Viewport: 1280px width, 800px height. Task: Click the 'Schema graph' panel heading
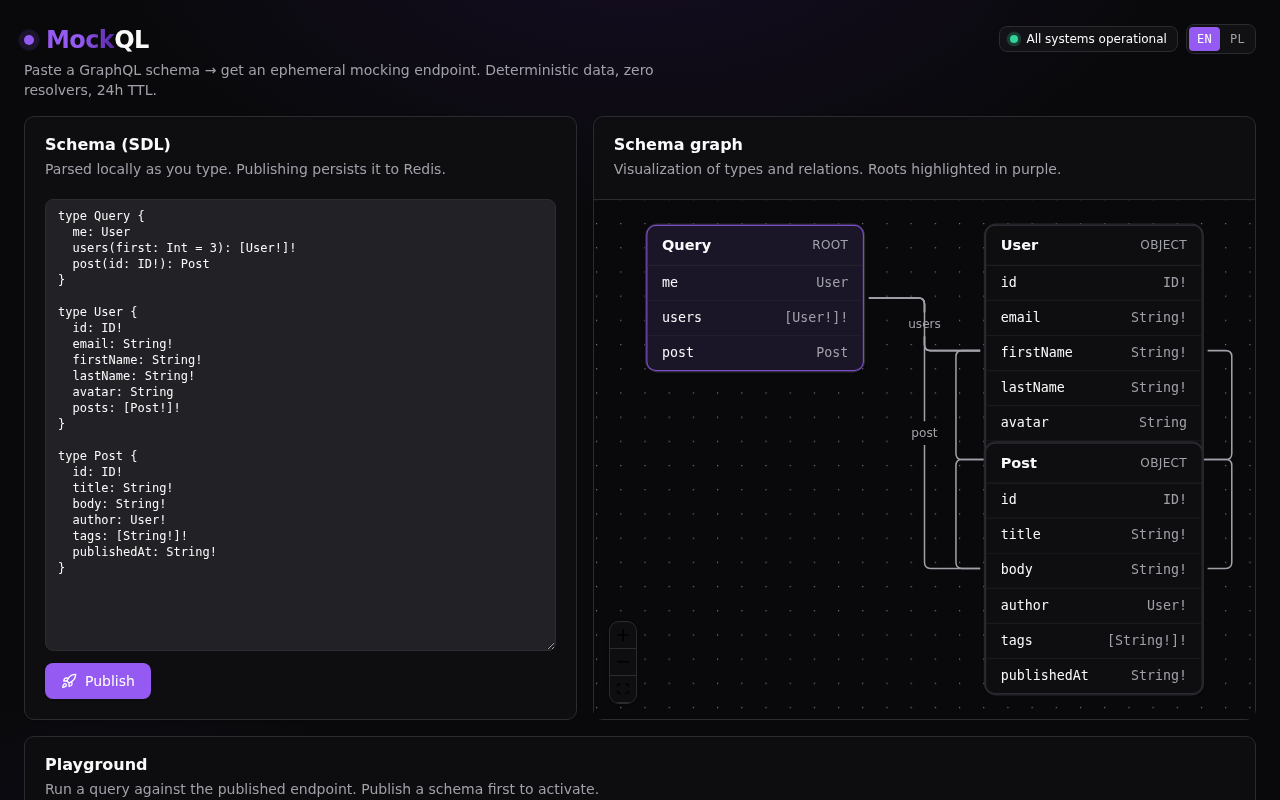pyautogui.click(x=678, y=144)
